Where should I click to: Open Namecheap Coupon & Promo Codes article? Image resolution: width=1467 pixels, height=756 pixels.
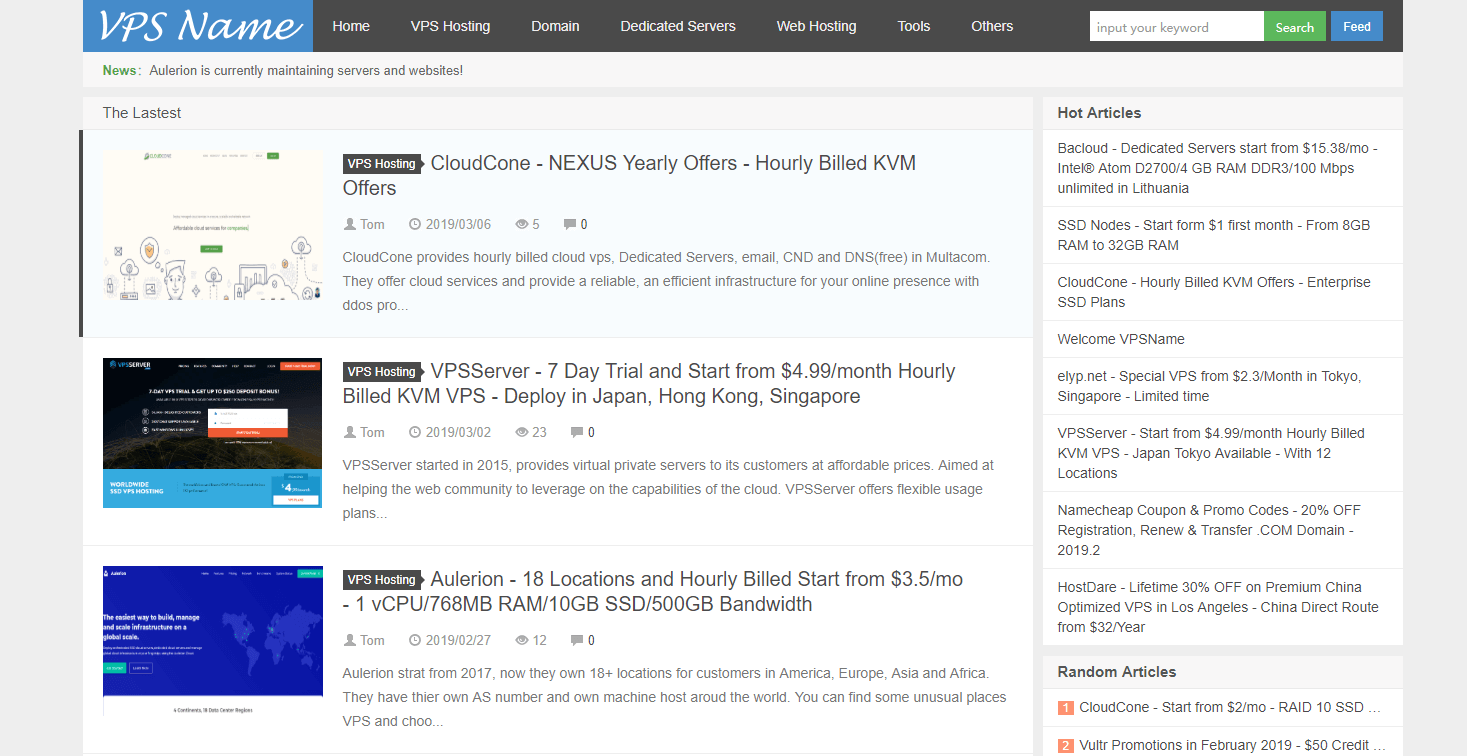pos(1209,530)
